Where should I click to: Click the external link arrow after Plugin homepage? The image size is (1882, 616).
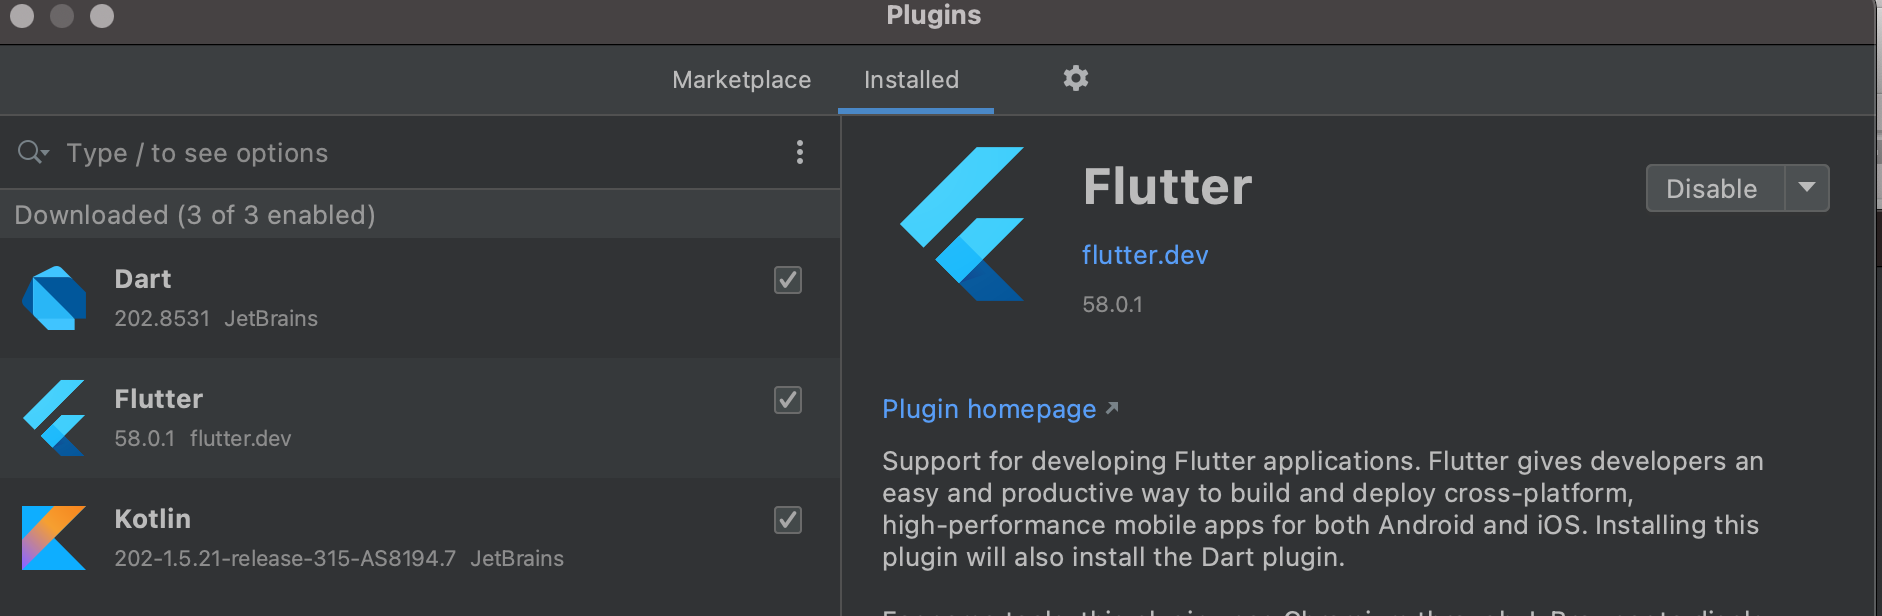click(1111, 408)
